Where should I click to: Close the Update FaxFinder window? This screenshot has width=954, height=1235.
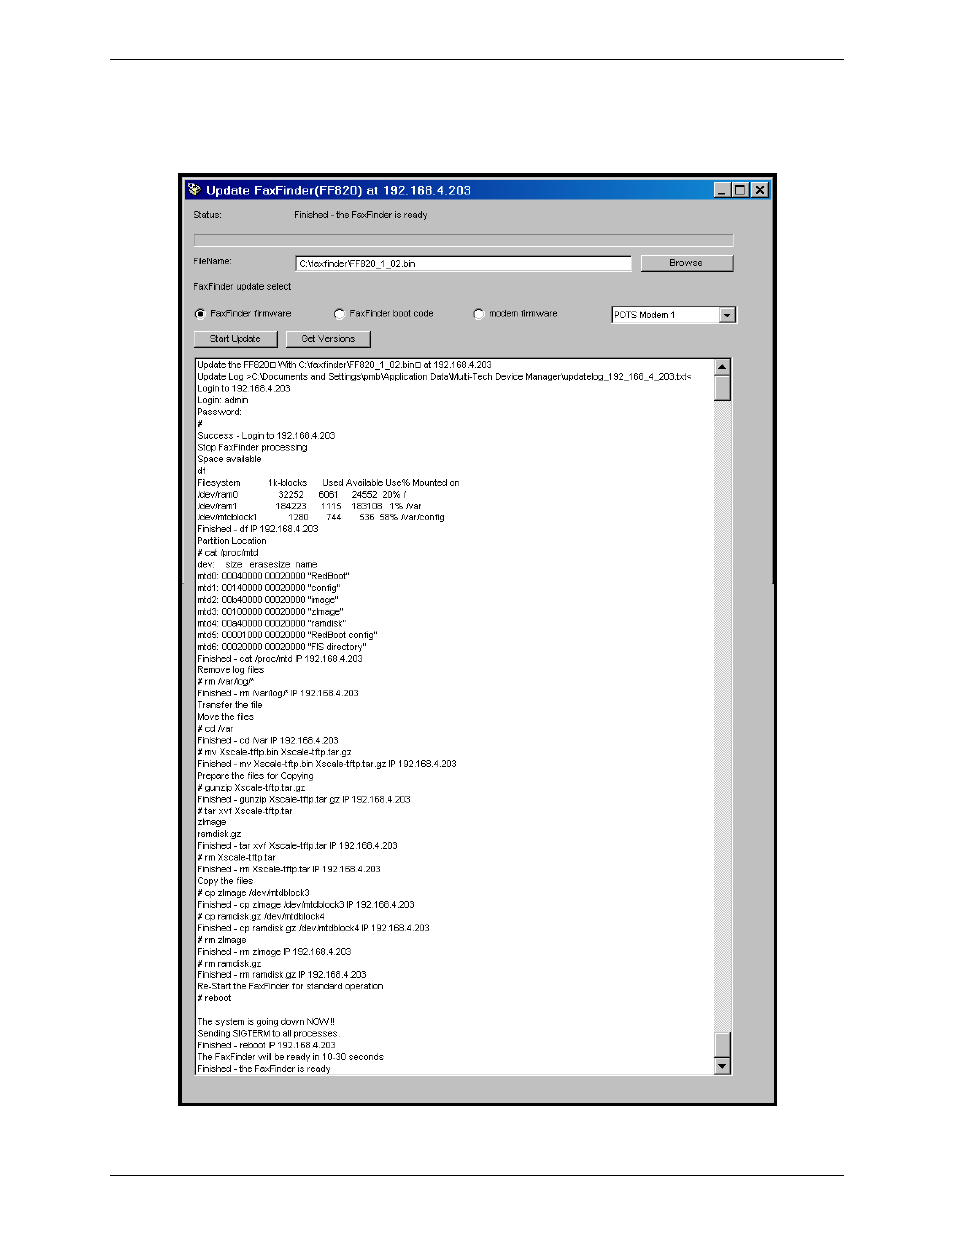[x=760, y=190]
